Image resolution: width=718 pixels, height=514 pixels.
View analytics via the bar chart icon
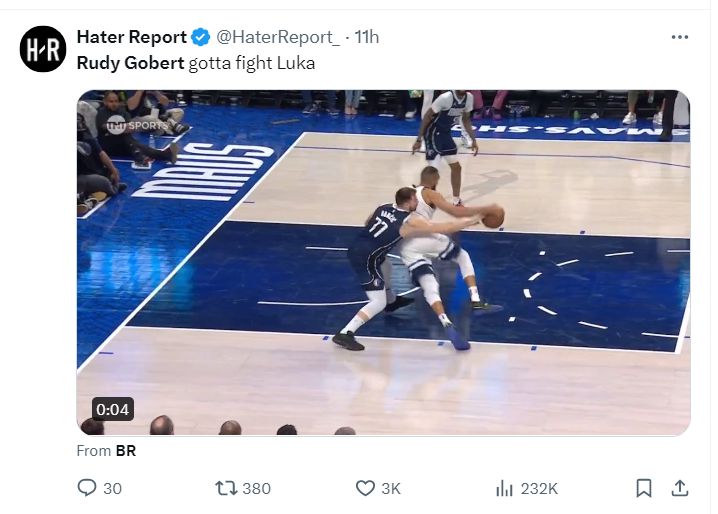point(504,488)
